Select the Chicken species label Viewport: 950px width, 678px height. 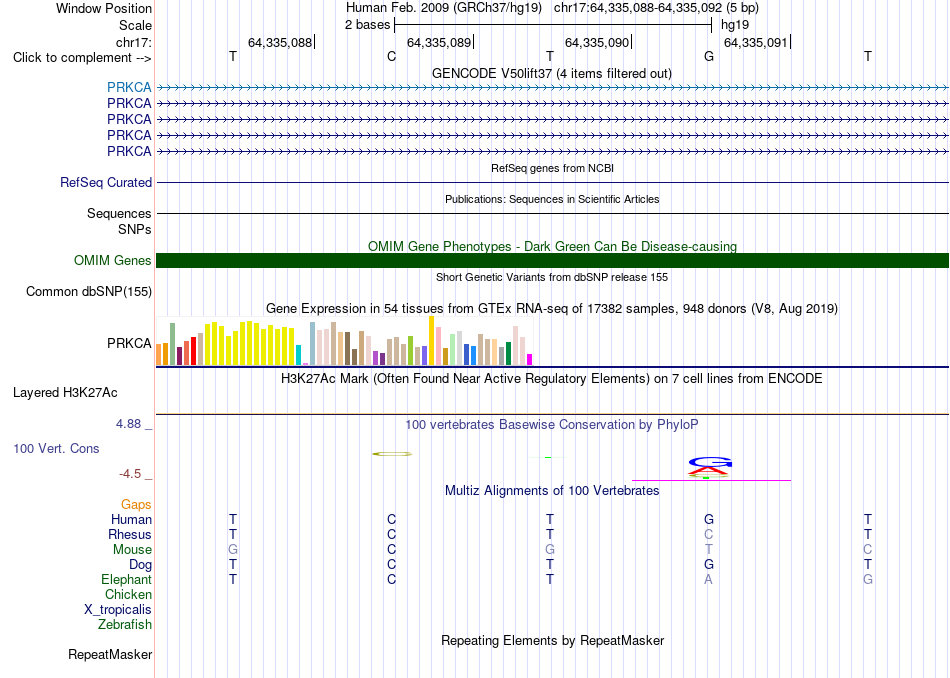pos(128,594)
